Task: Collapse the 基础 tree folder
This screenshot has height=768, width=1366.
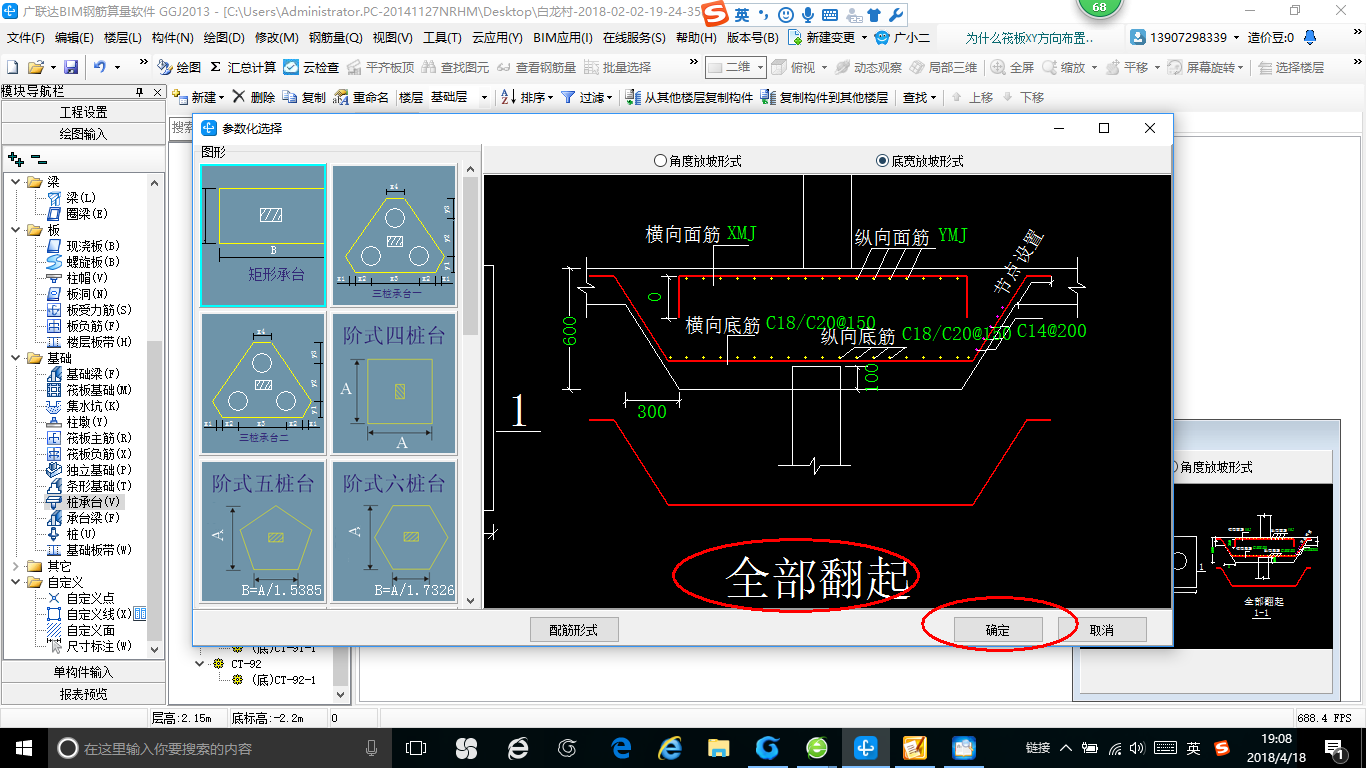Action: point(16,358)
